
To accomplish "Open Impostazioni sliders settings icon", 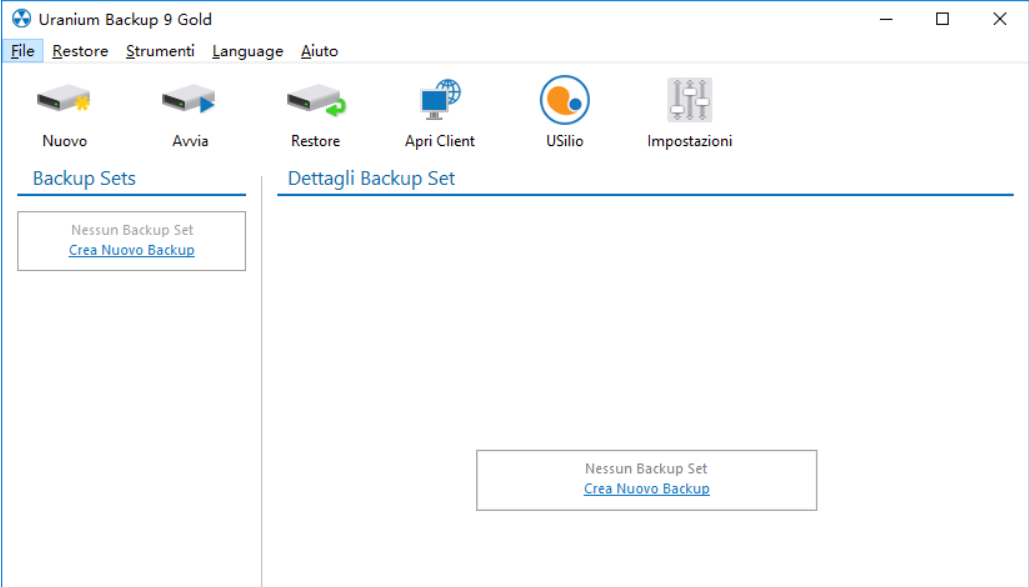I will (690, 100).
